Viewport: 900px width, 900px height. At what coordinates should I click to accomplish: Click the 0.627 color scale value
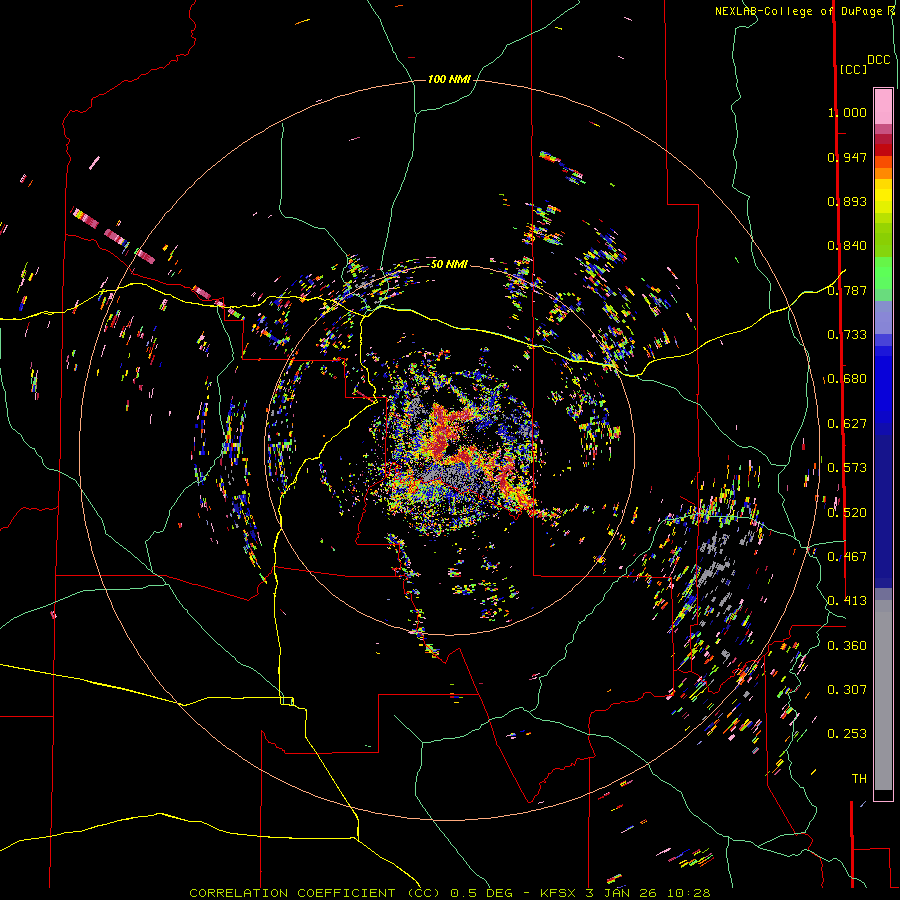pyautogui.click(x=847, y=424)
